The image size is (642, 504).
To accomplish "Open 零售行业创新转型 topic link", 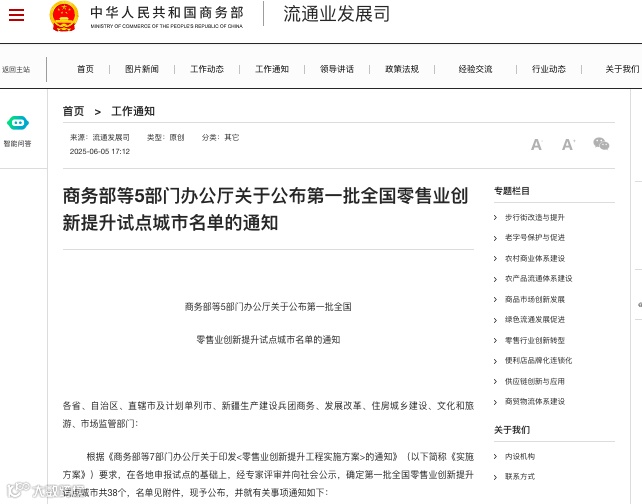I will point(535,340).
